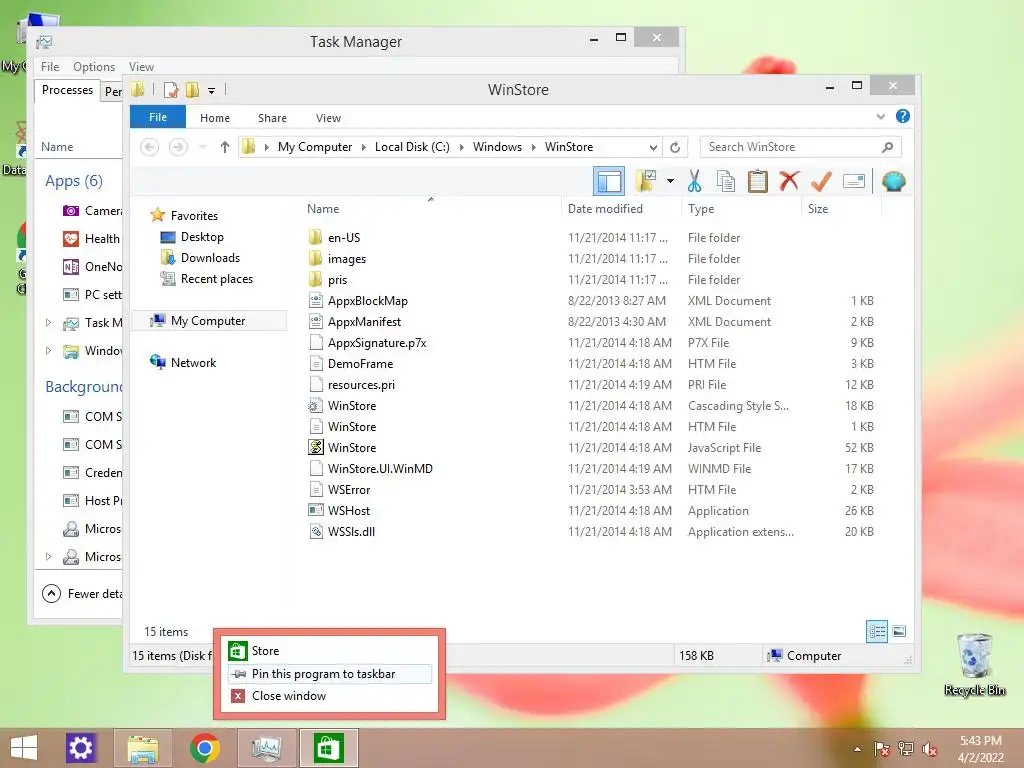Open Google Chrome from taskbar
This screenshot has width=1024, height=768.
(204, 748)
